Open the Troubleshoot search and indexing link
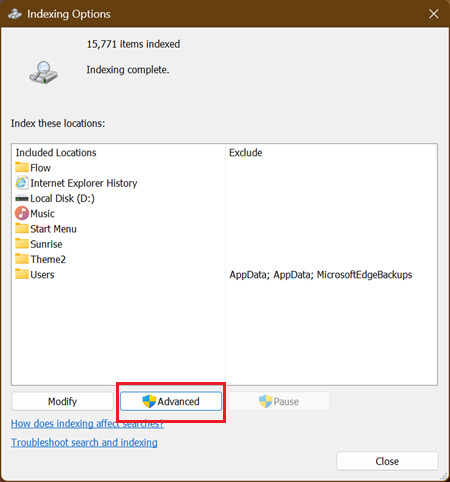This screenshot has width=450, height=482. pyautogui.click(x=84, y=442)
